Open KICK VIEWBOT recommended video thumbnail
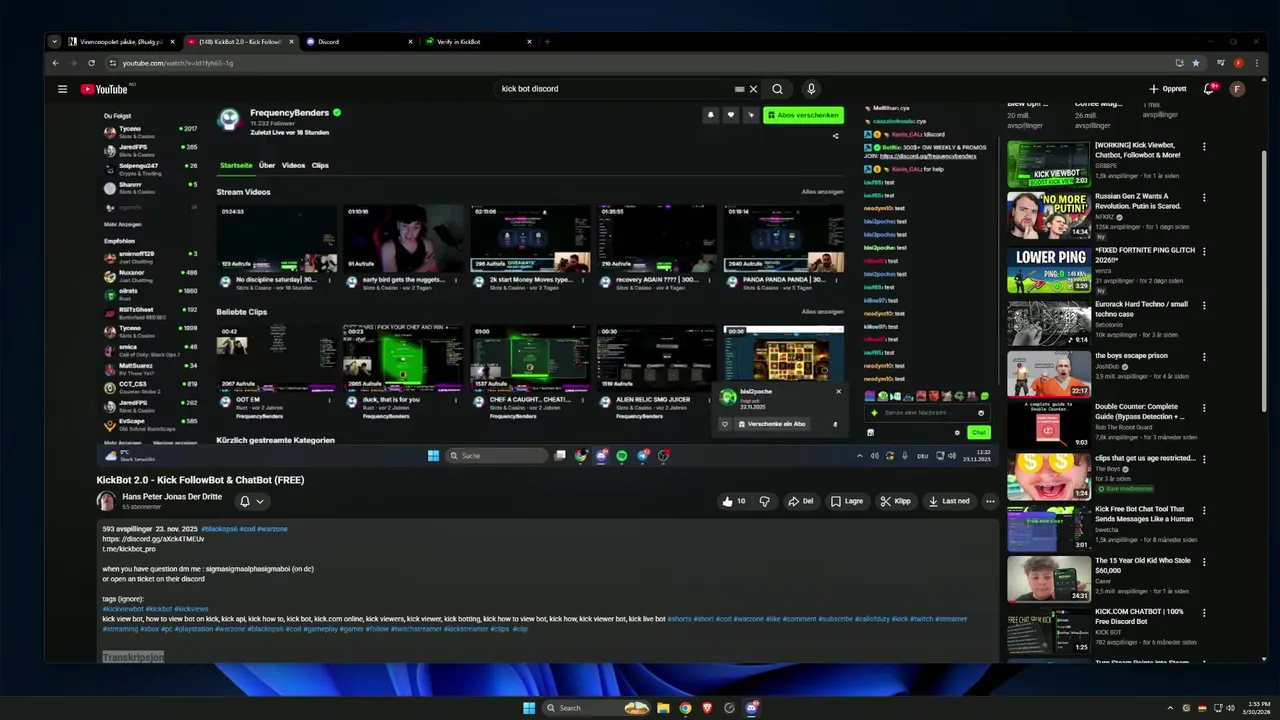 coord(1048,164)
